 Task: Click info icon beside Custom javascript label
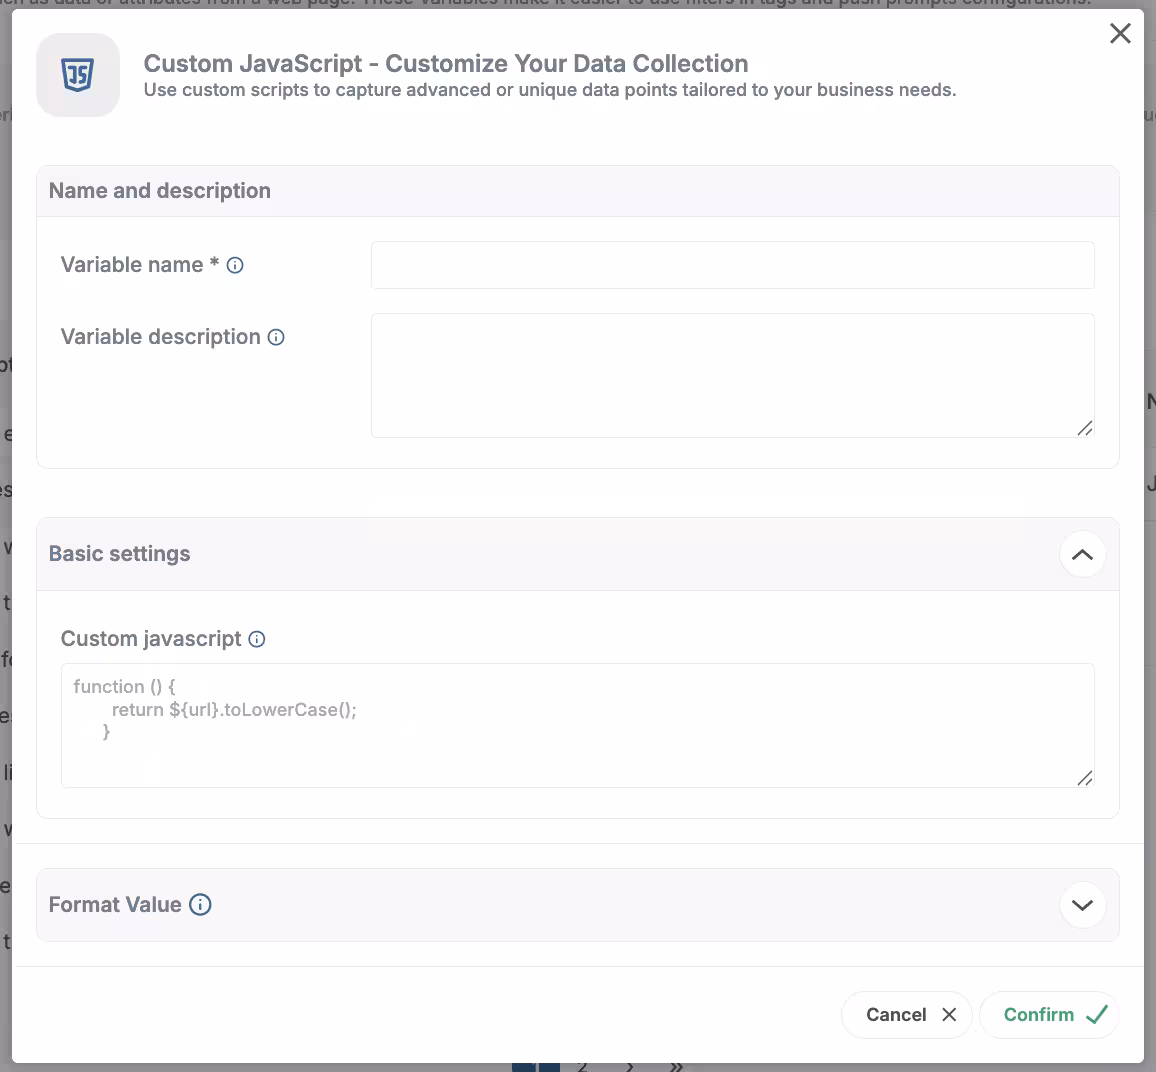(257, 639)
